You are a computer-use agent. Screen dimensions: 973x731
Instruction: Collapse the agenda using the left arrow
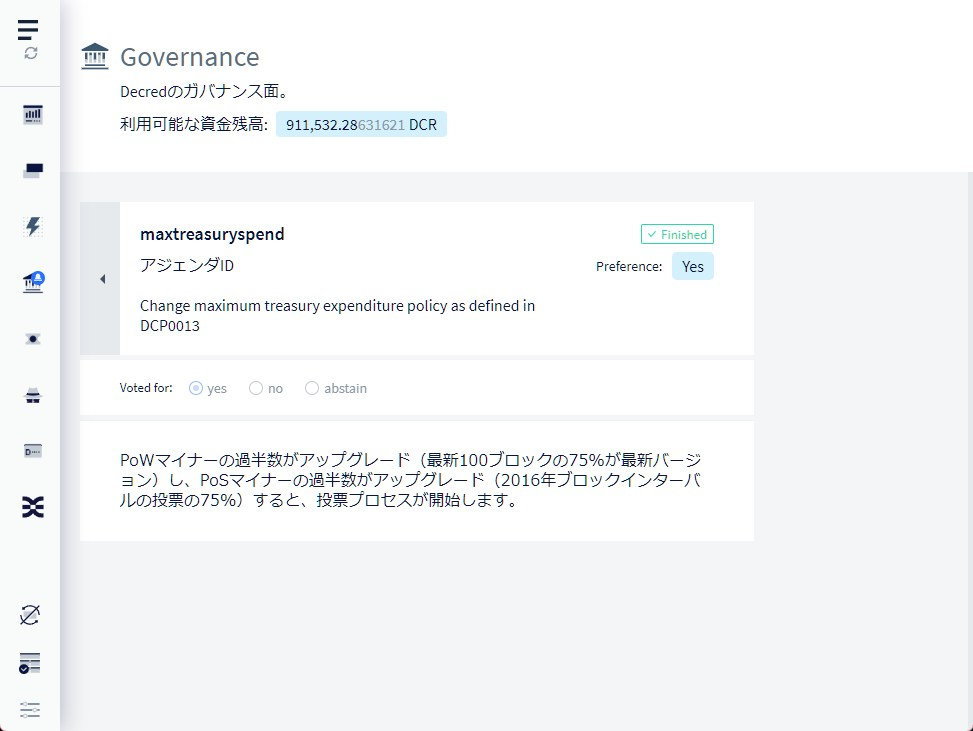point(101,279)
